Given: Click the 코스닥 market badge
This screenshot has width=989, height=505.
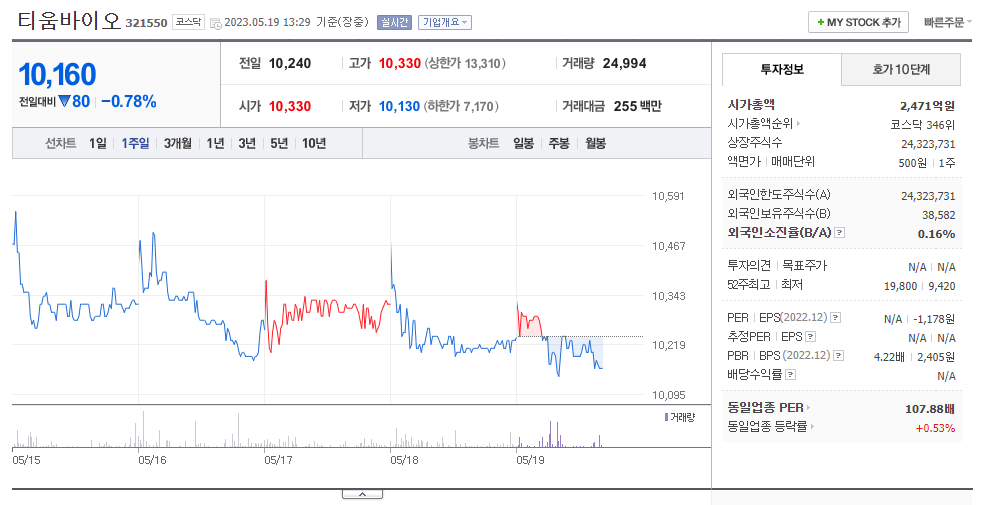Looking at the screenshot, I should (x=189, y=22).
